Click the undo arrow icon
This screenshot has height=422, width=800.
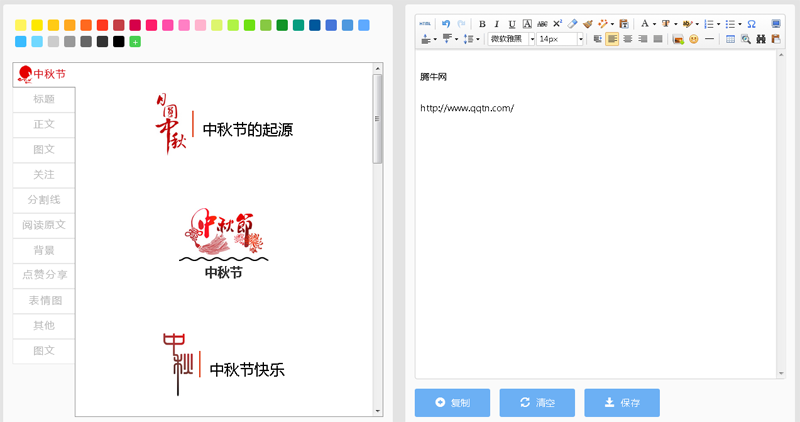[x=446, y=23]
